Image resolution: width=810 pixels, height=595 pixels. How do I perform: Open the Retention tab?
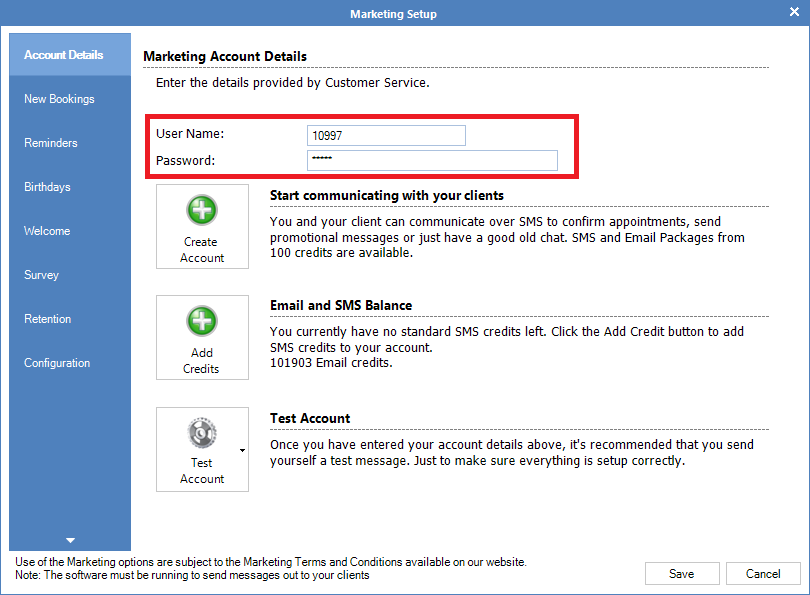click(48, 319)
